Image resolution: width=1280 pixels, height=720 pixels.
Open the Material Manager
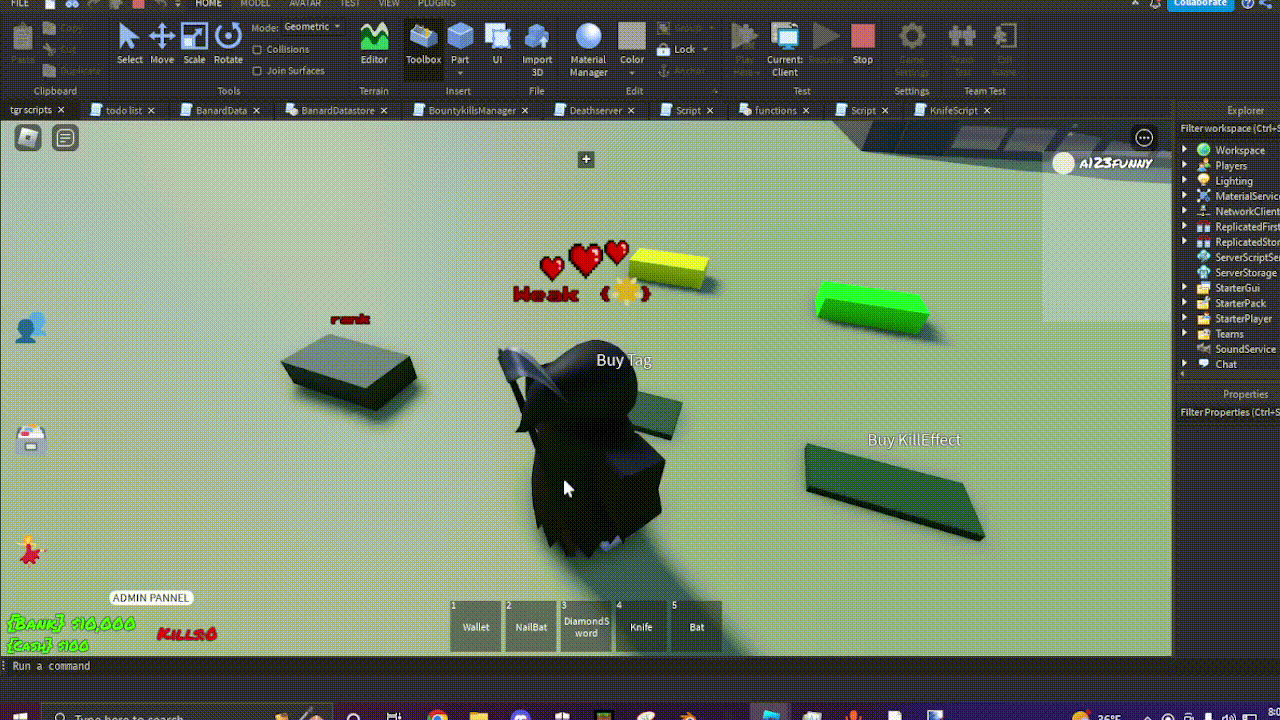tap(588, 50)
